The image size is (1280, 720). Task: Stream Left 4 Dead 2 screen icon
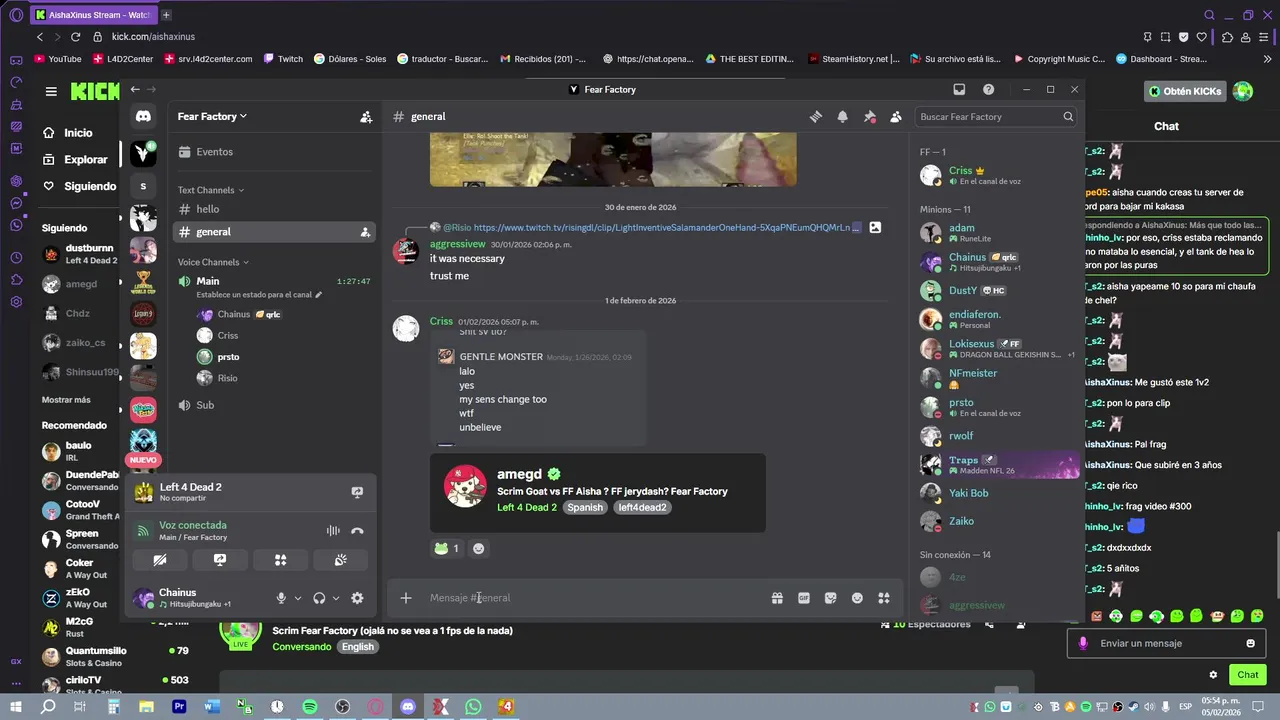[x=357, y=492]
